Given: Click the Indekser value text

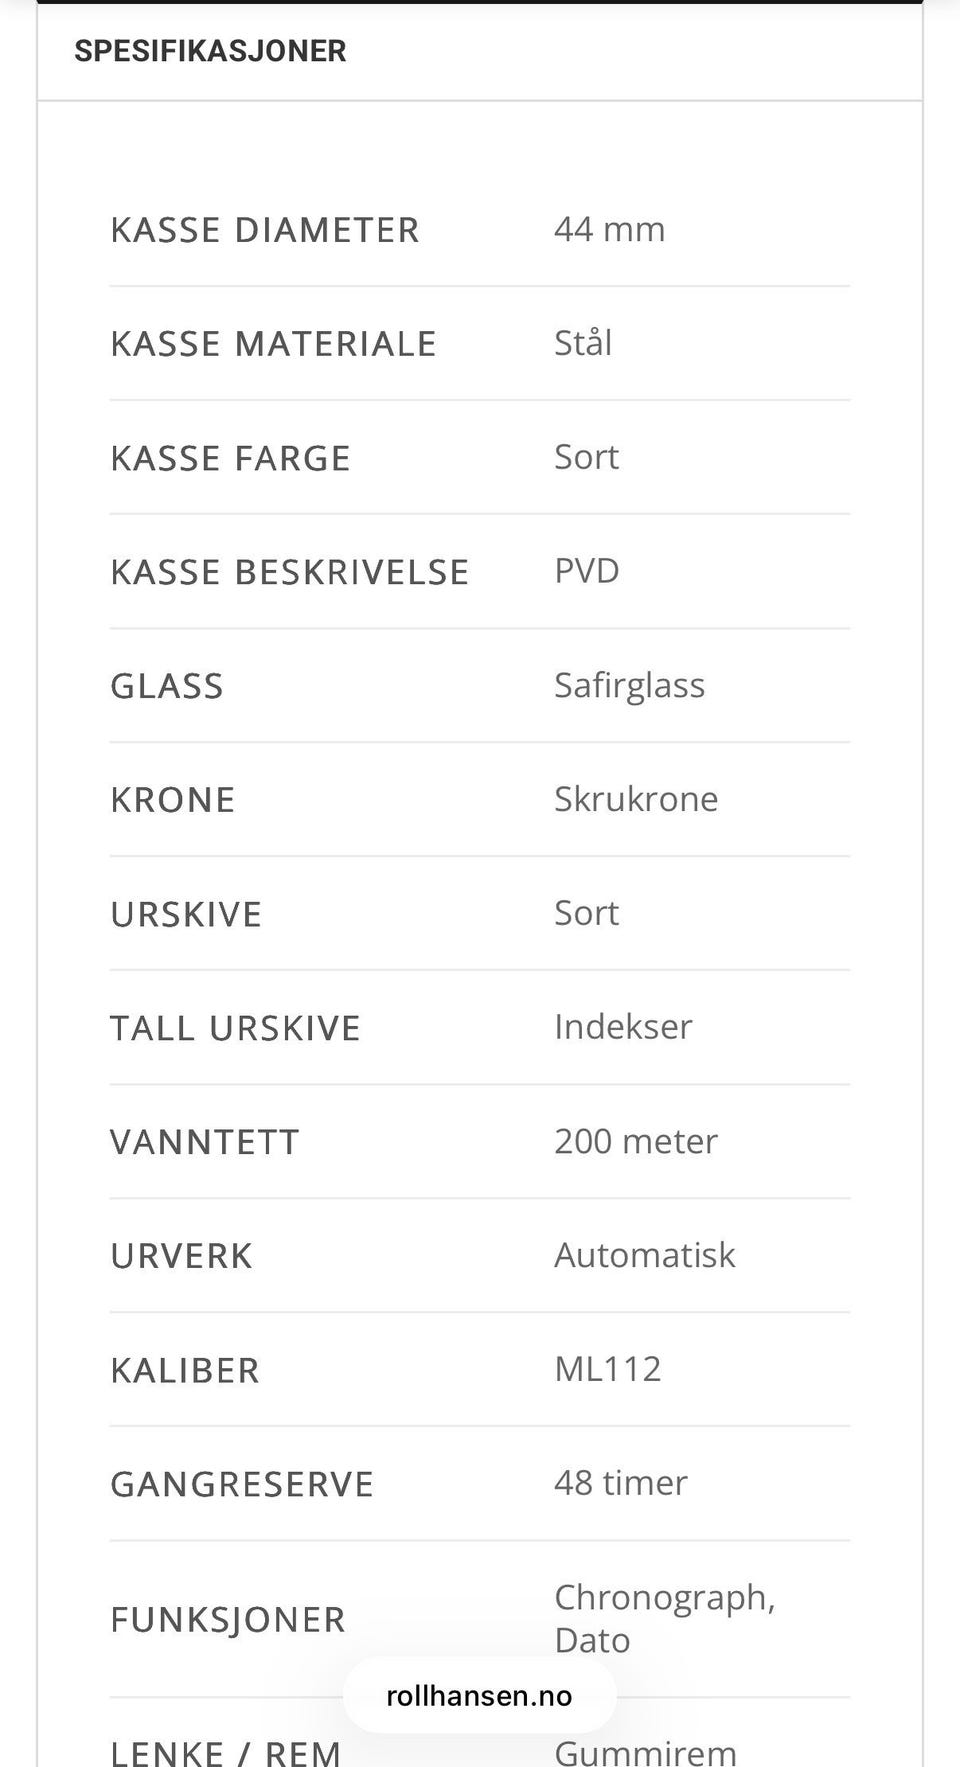Looking at the screenshot, I should (623, 1027).
